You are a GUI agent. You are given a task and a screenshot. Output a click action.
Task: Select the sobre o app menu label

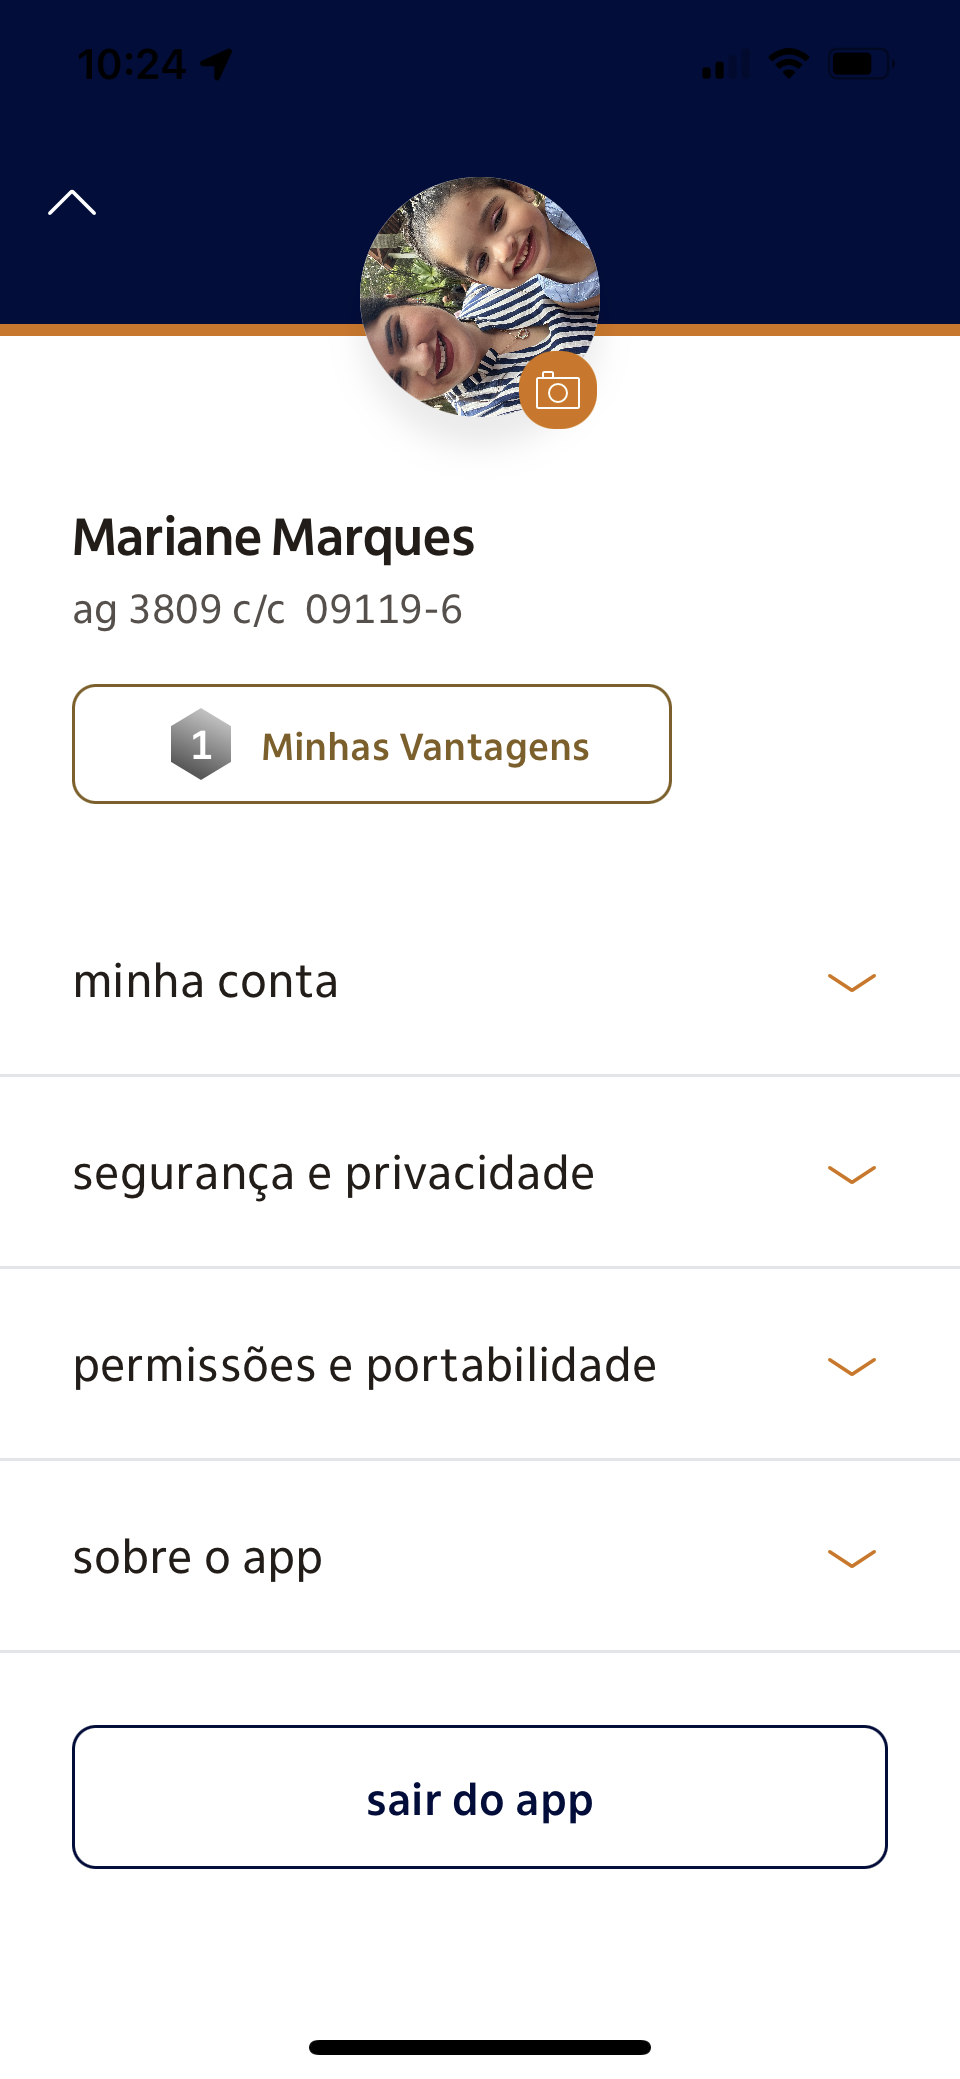pyautogui.click(x=198, y=1558)
